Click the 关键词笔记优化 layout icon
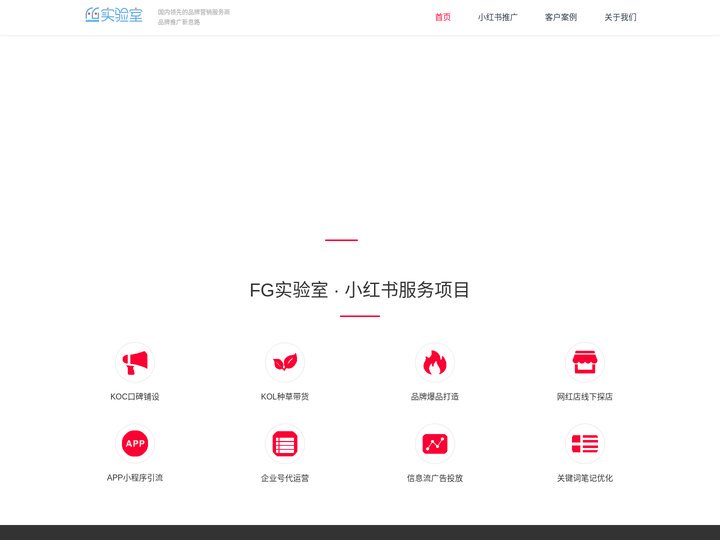Screen dimensions: 720x540 tap(585, 444)
